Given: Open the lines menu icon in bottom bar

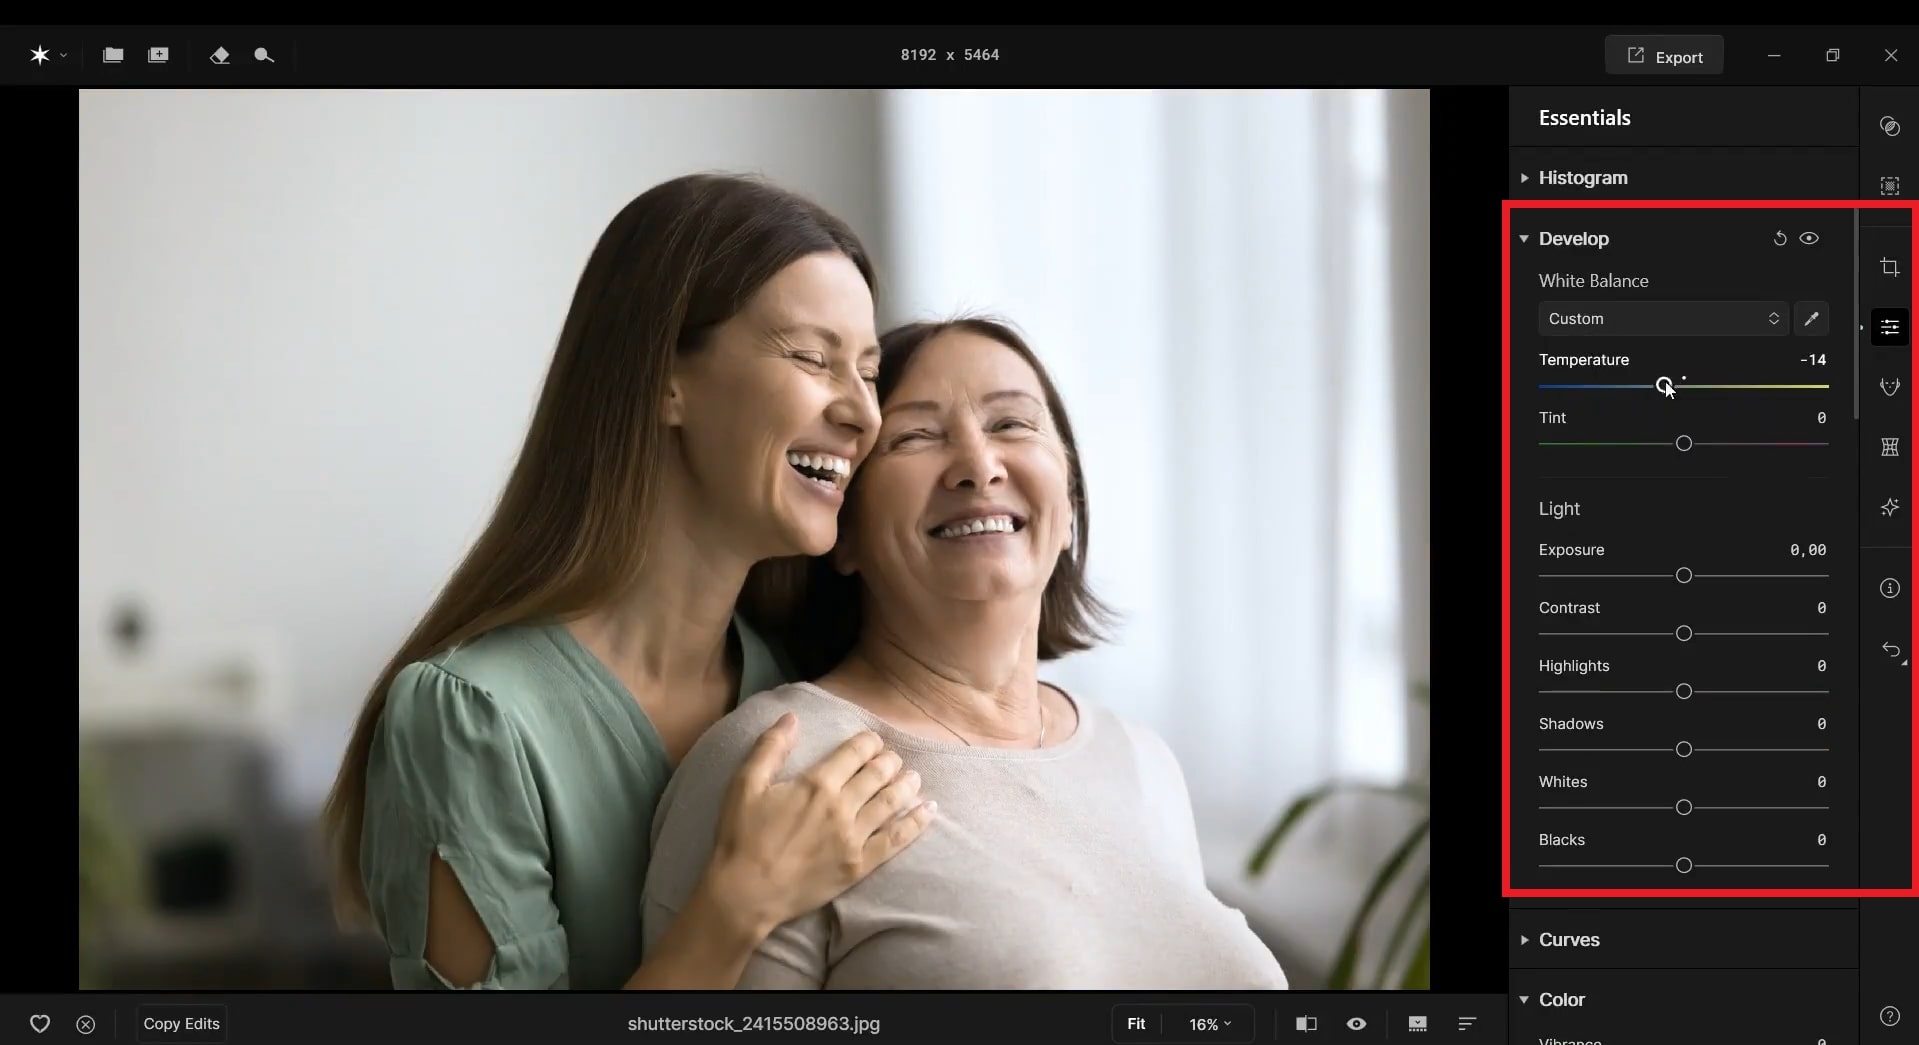Looking at the screenshot, I should coord(1467,1024).
